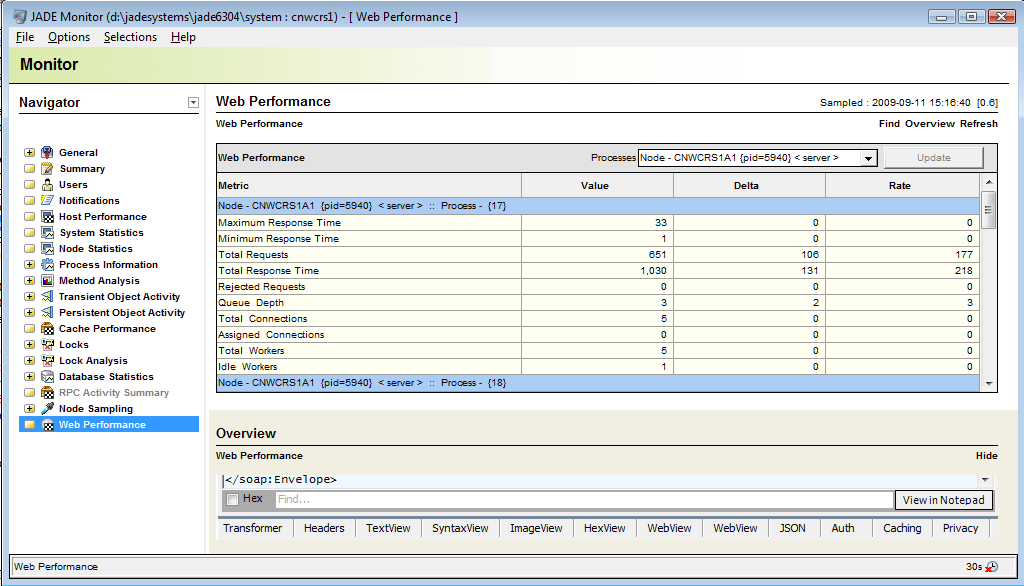Click the Database Statistics icon

click(47, 376)
